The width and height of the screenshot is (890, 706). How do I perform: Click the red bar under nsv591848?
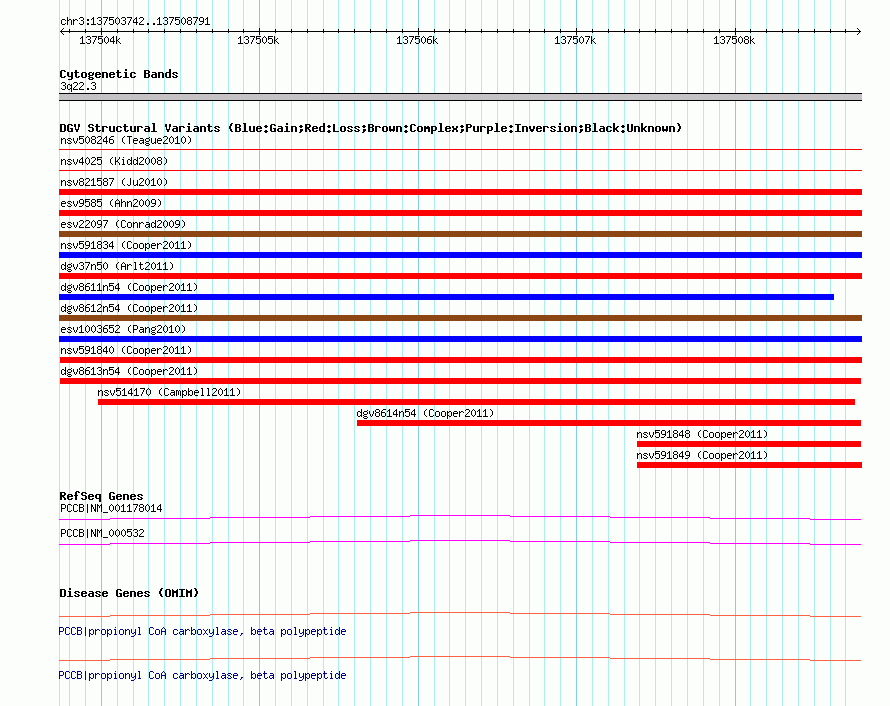coord(749,444)
